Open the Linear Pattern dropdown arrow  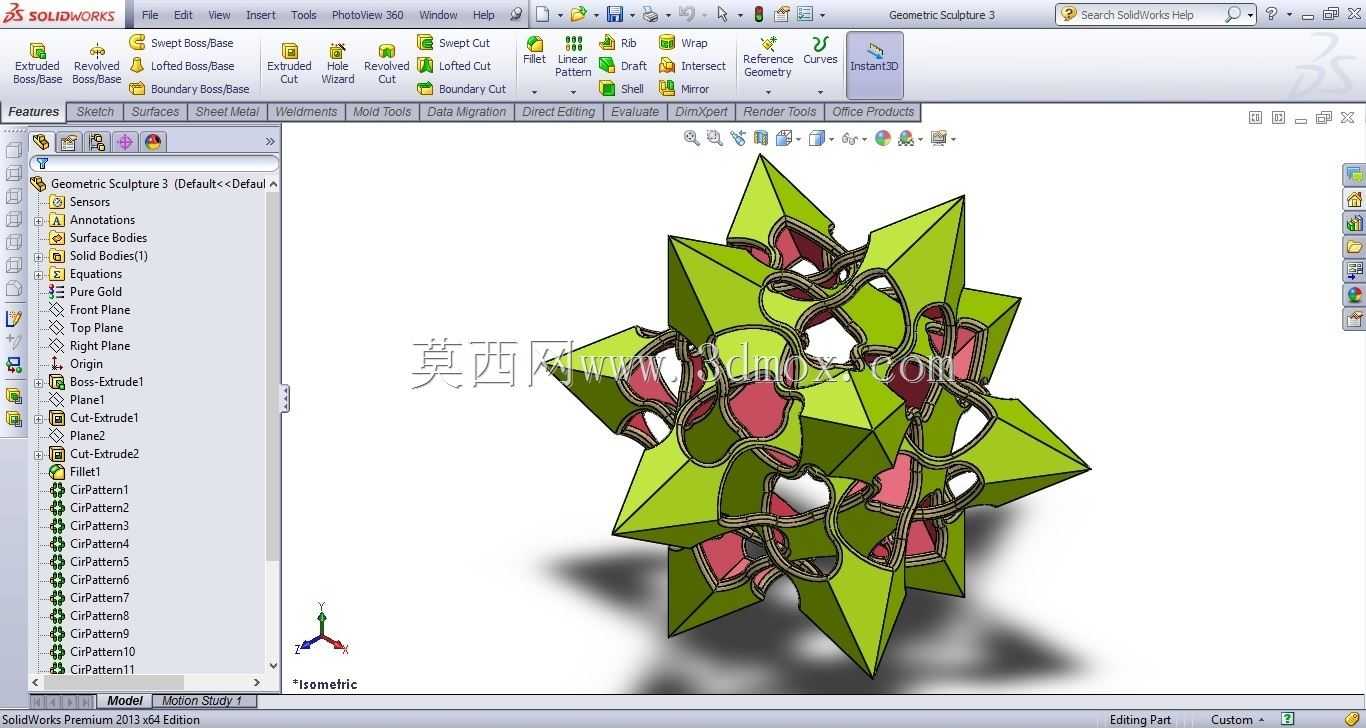pos(573,92)
